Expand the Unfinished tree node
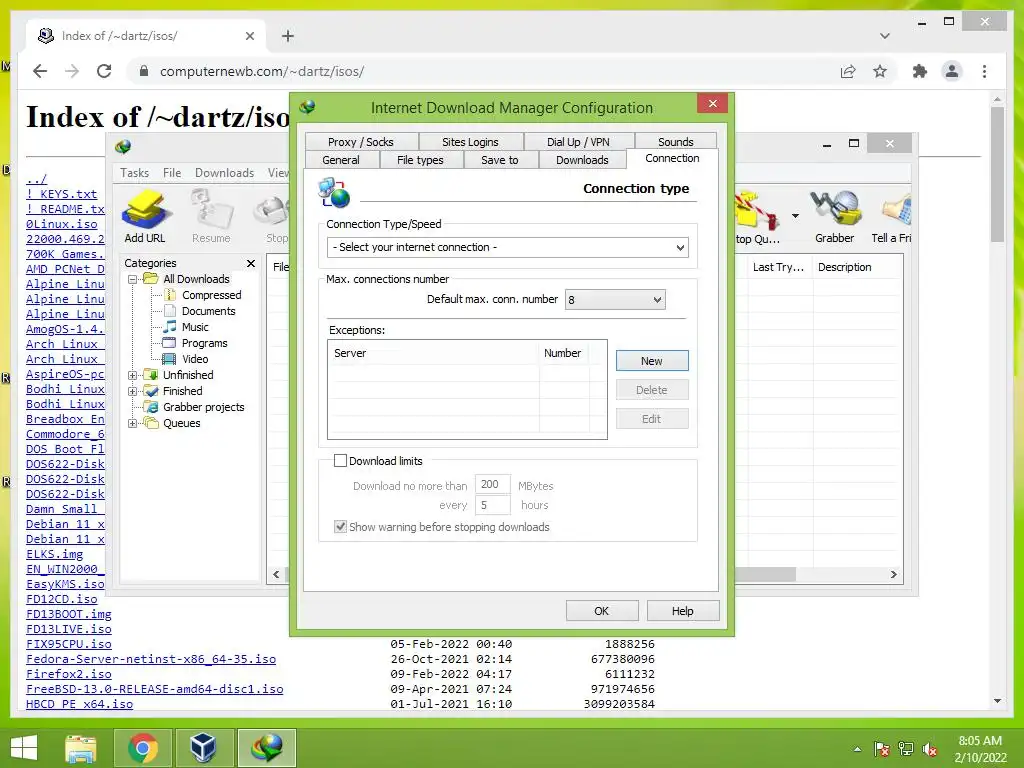Image resolution: width=1024 pixels, height=768 pixels. tap(133, 376)
